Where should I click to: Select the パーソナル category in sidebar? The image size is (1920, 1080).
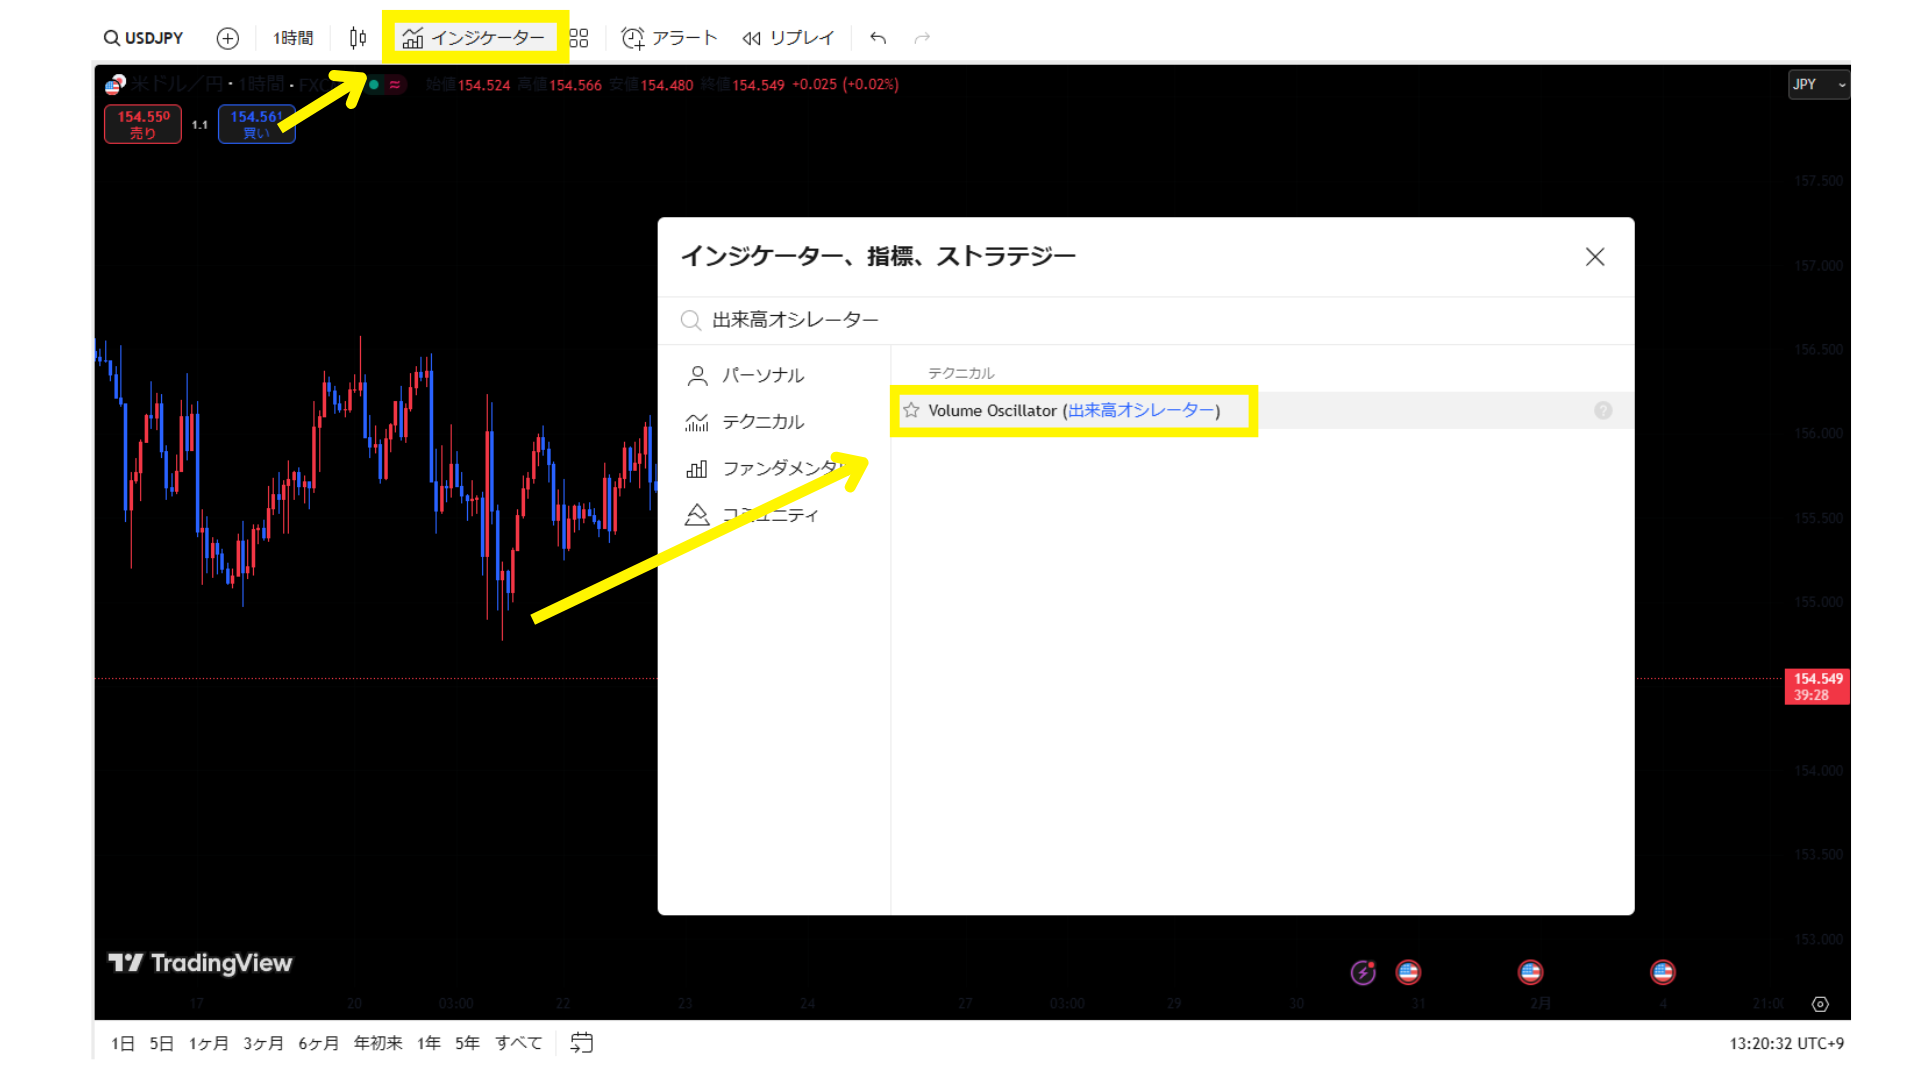point(762,375)
